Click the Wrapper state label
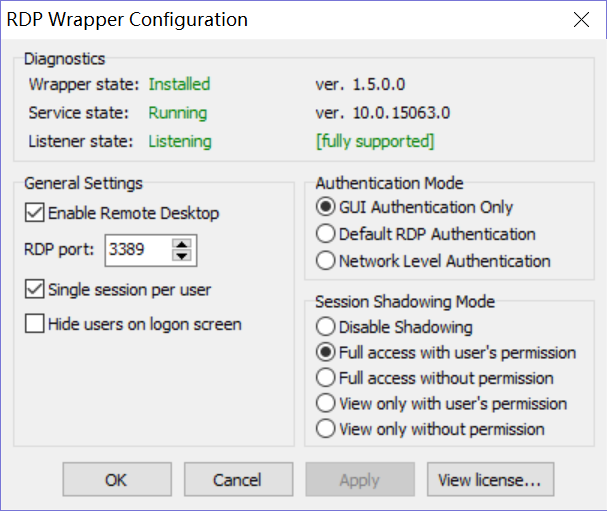Viewport: 607px width, 511px height. (x=84, y=84)
